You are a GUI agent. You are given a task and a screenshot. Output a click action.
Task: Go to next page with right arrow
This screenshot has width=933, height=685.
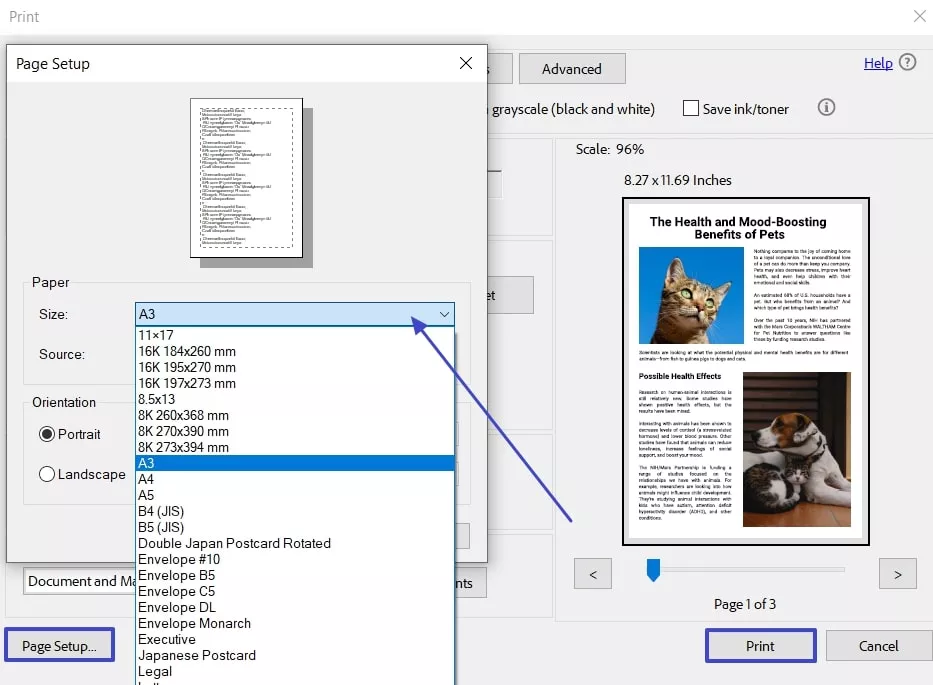pyautogui.click(x=897, y=573)
